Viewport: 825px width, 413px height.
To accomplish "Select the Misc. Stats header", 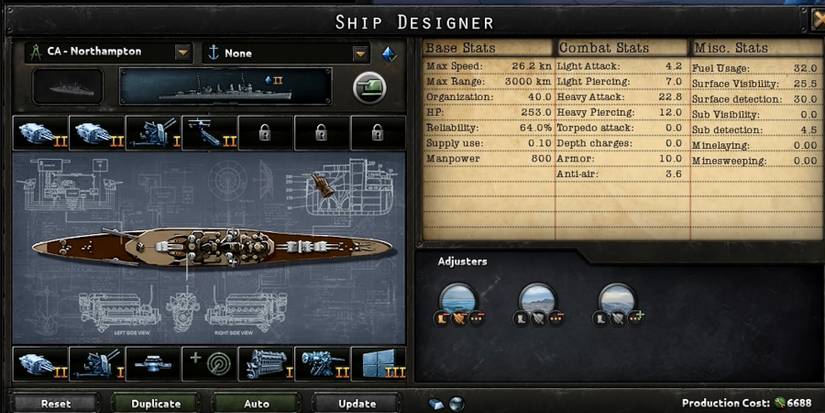I will coord(731,48).
